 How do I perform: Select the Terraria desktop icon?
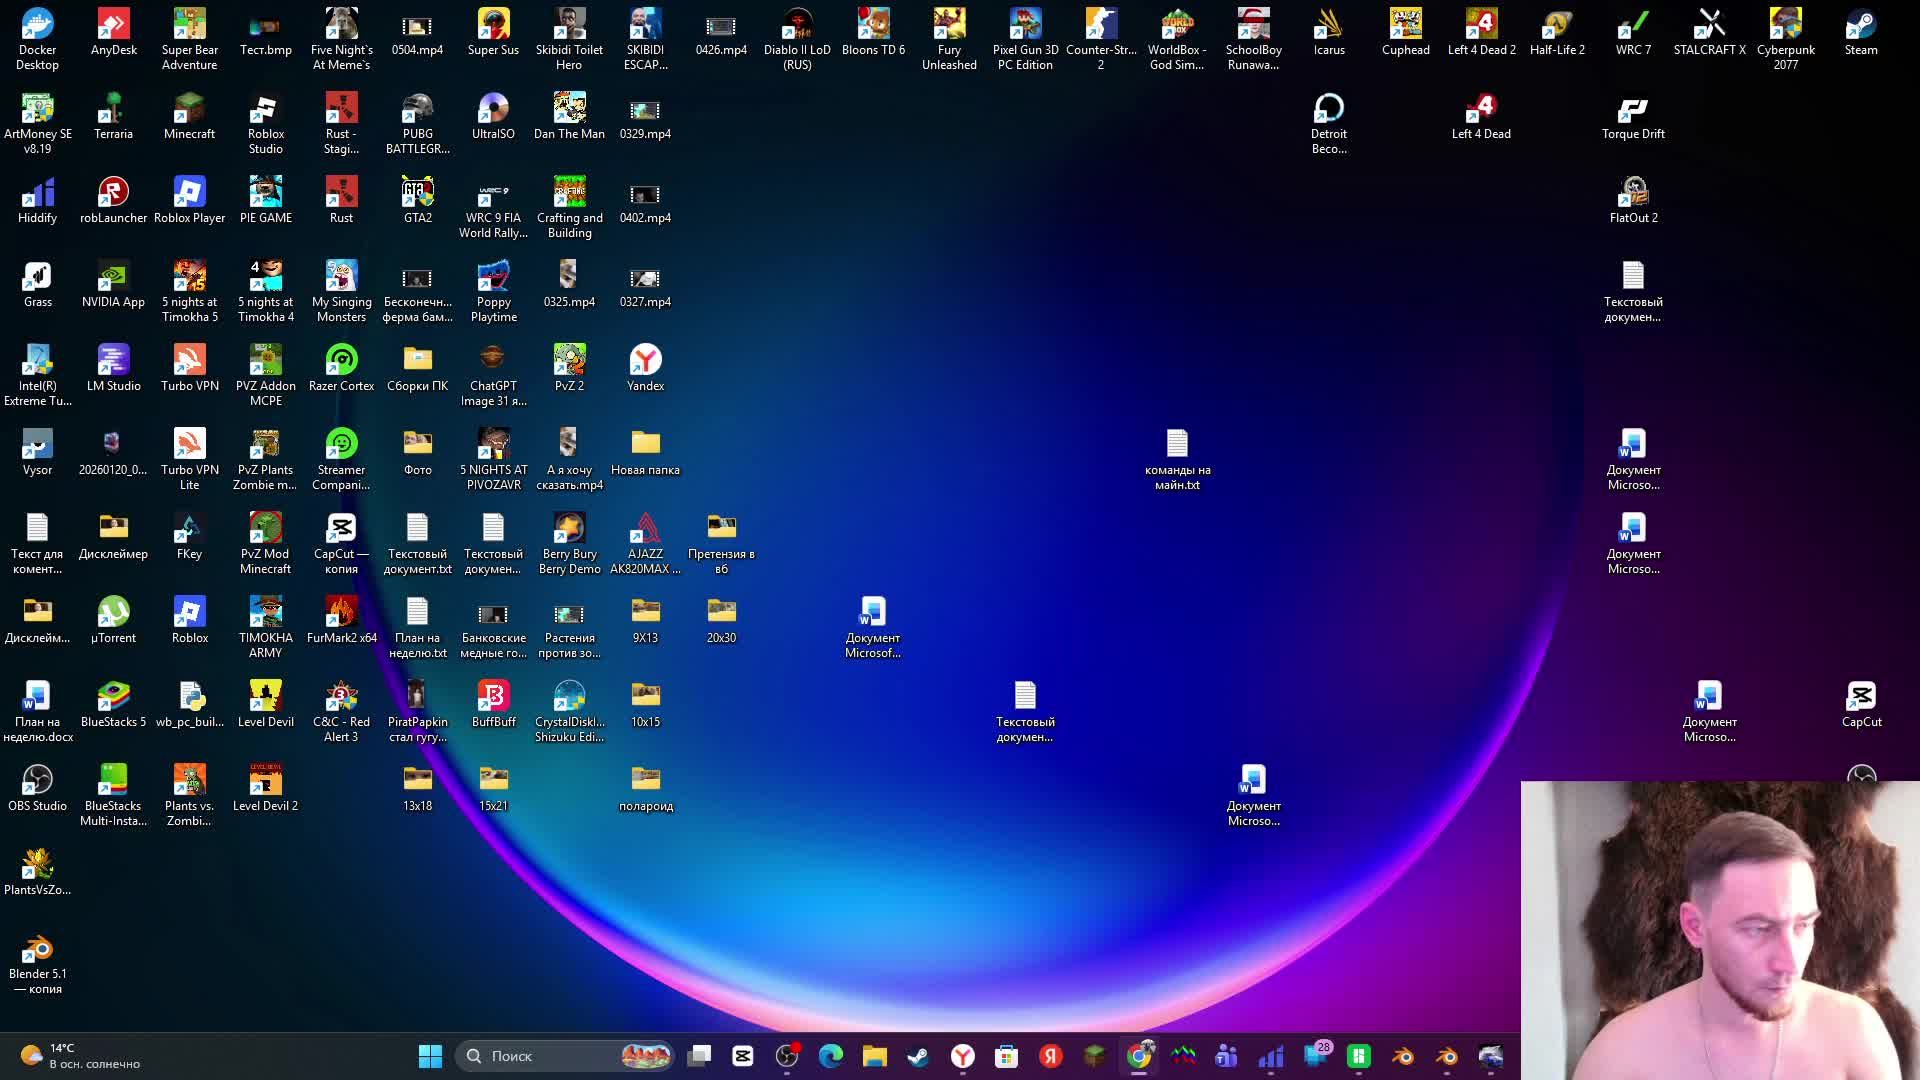[x=113, y=115]
